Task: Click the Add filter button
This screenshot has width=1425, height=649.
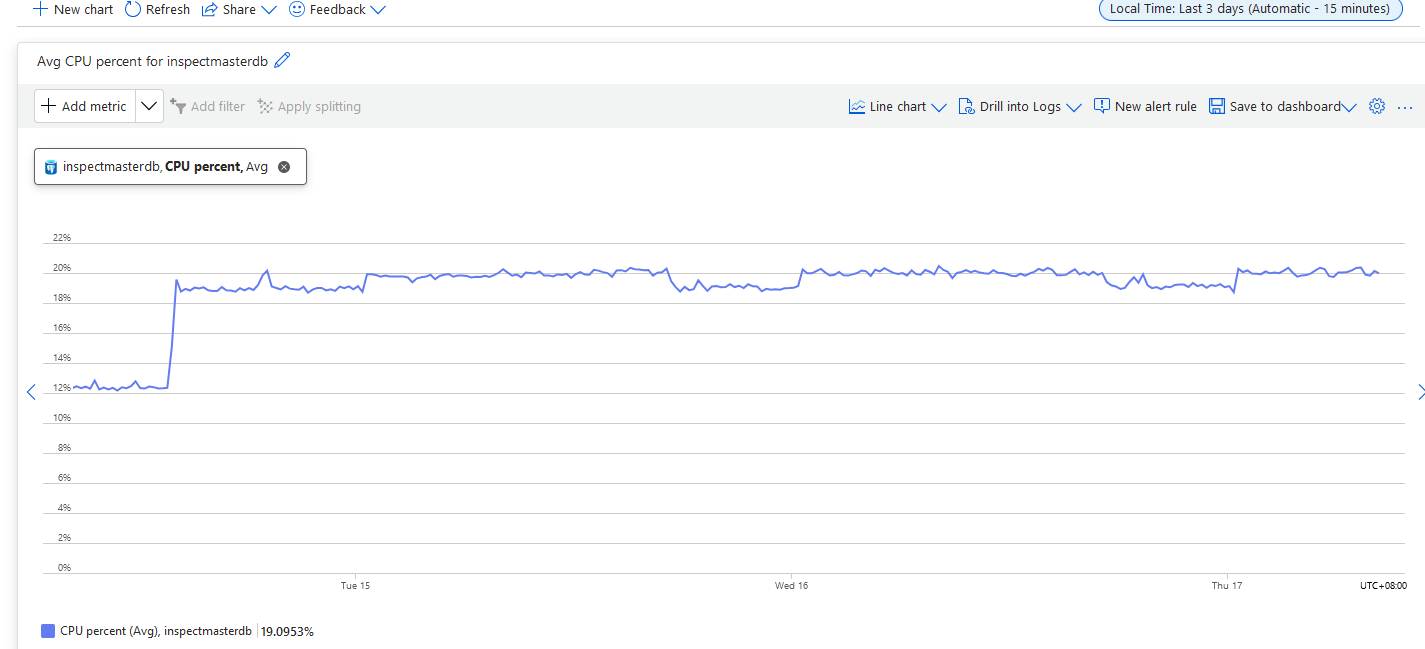Action: [x=208, y=105]
